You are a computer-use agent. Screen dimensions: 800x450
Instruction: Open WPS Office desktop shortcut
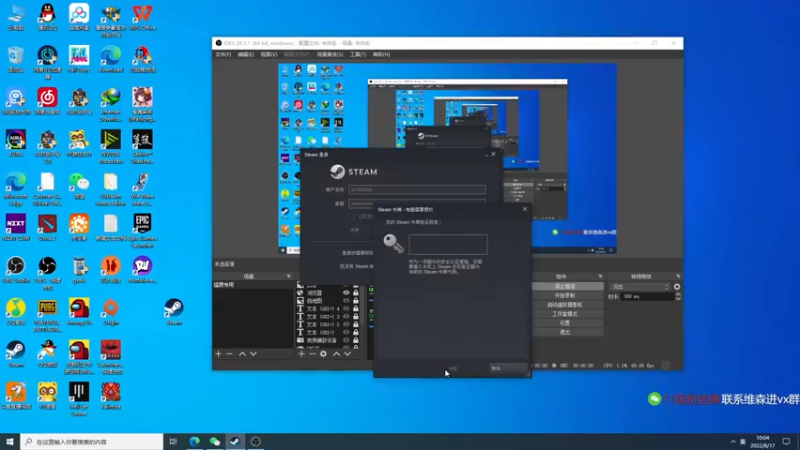[142, 17]
